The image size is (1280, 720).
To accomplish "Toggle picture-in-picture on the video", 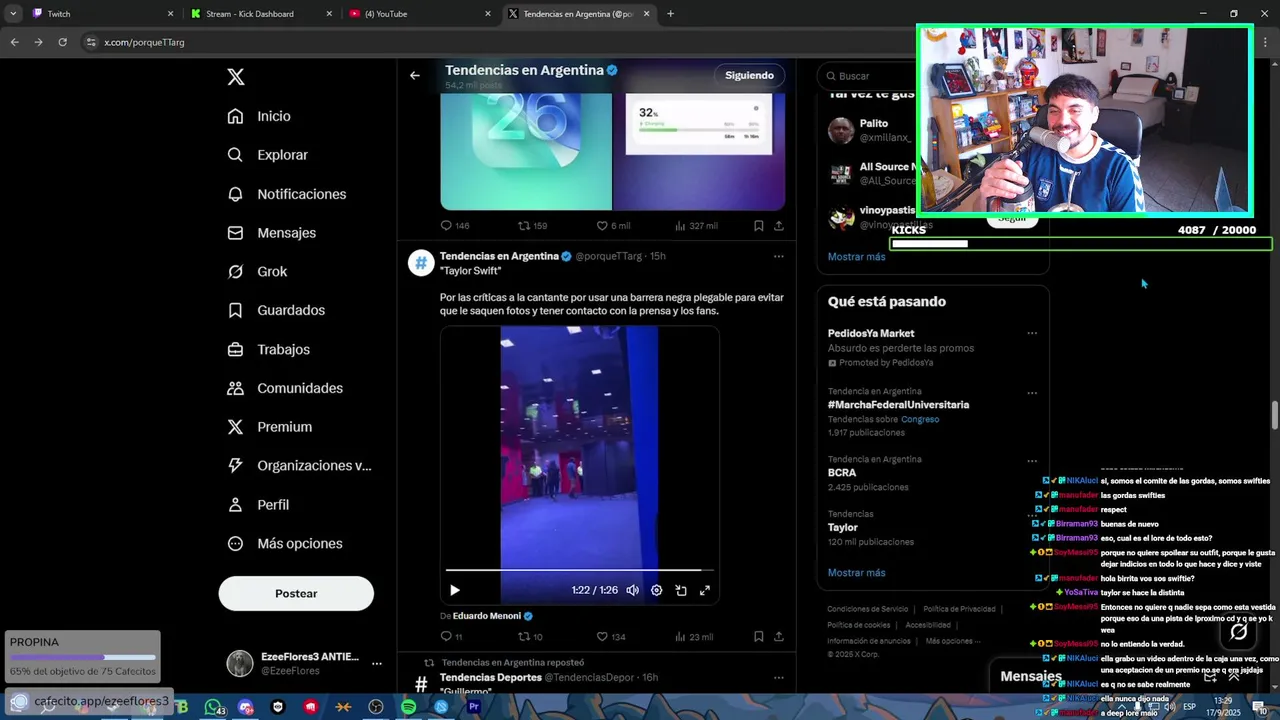I will 681,590.
